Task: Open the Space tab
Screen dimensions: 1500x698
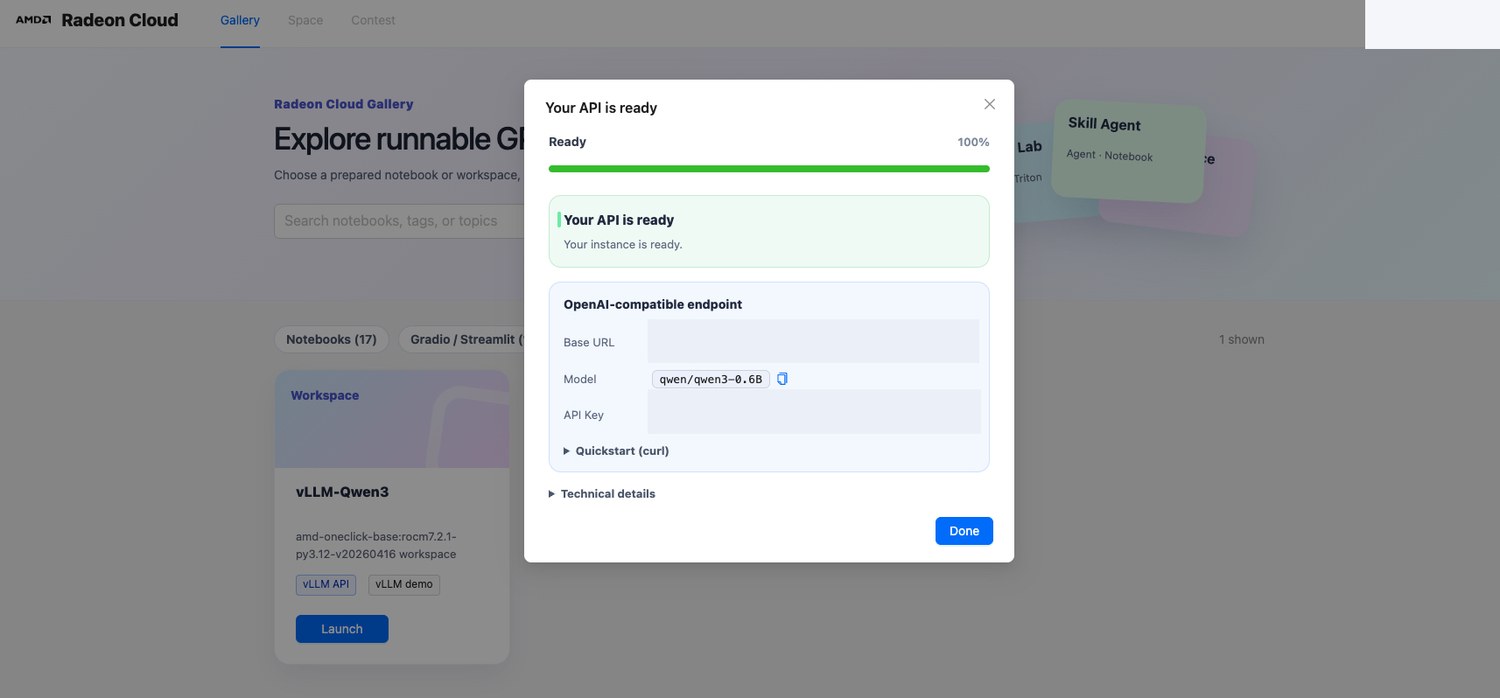Action: click(x=305, y=20)
